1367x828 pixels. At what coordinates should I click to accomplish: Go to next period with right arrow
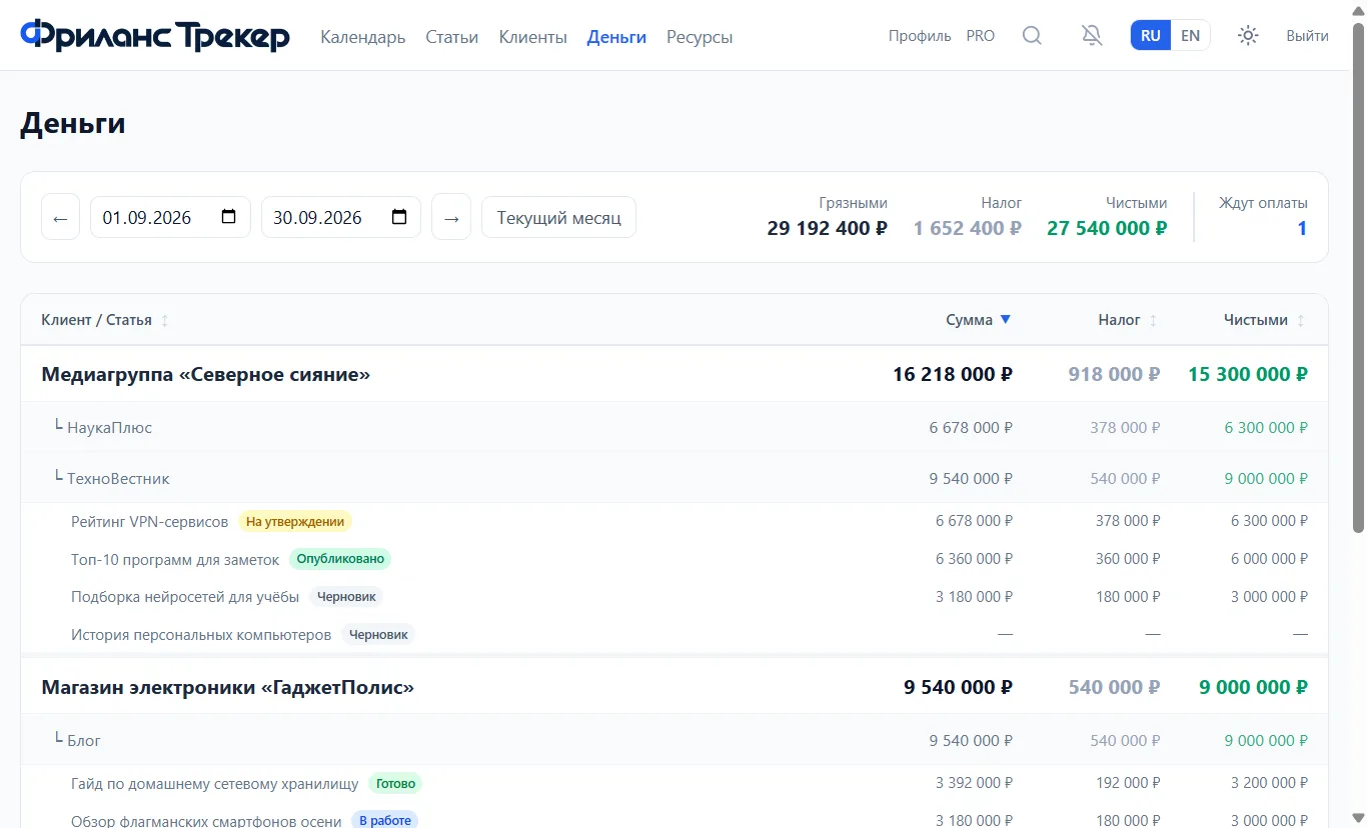[x=451, y=218]
